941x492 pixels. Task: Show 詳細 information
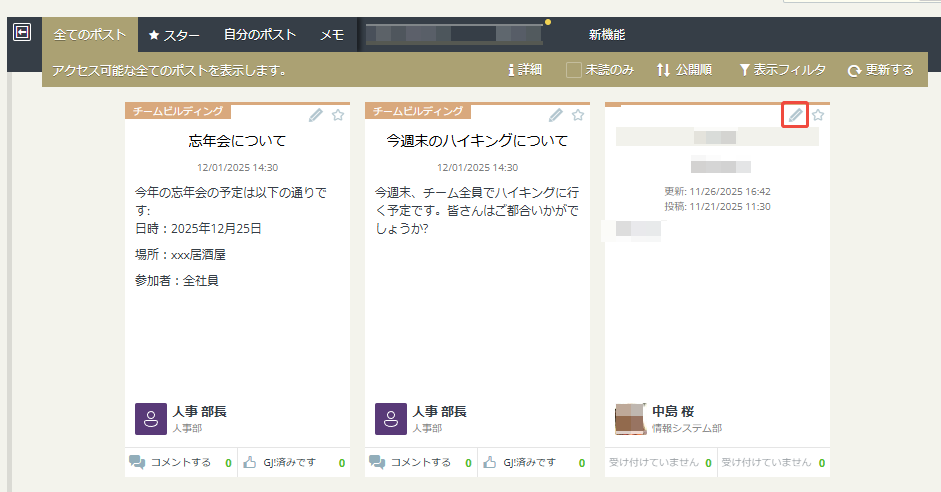pyautogui.click(x=525, y=70)
